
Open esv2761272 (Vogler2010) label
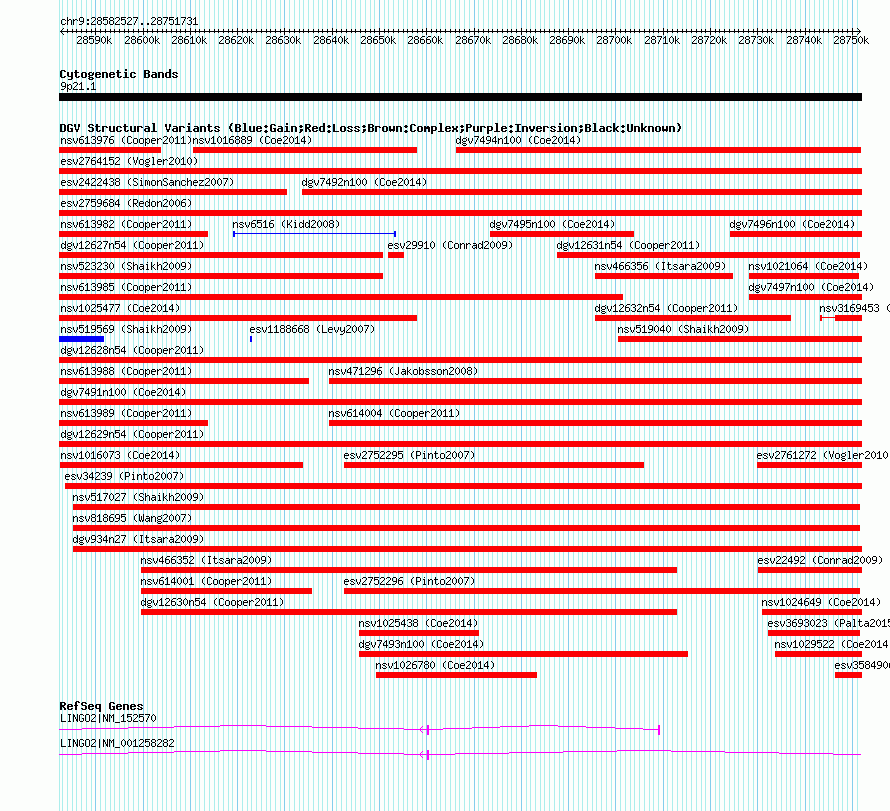point(822,455)
